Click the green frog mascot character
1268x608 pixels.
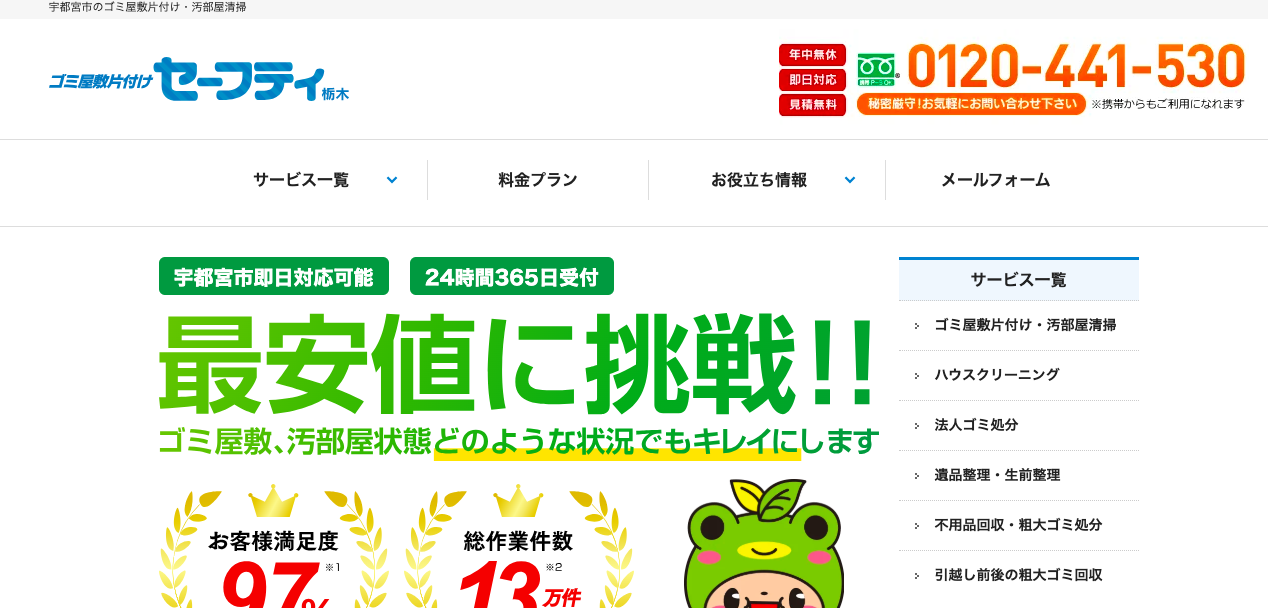click(763, 543)
